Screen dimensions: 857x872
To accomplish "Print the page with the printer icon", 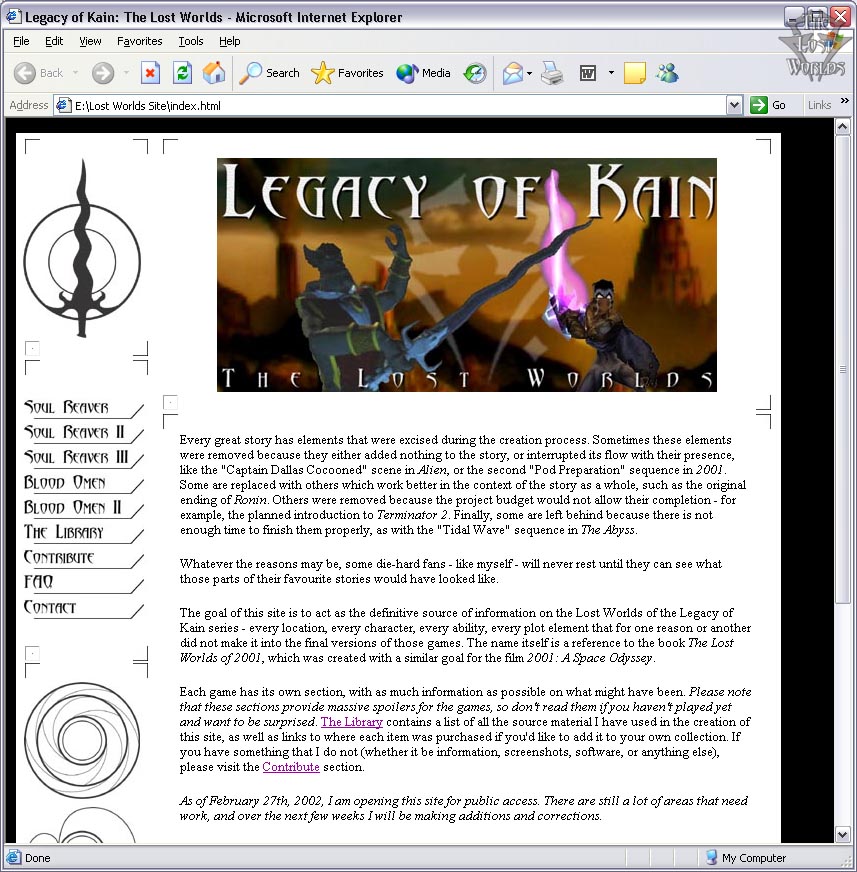I will [x=552, y=73].
